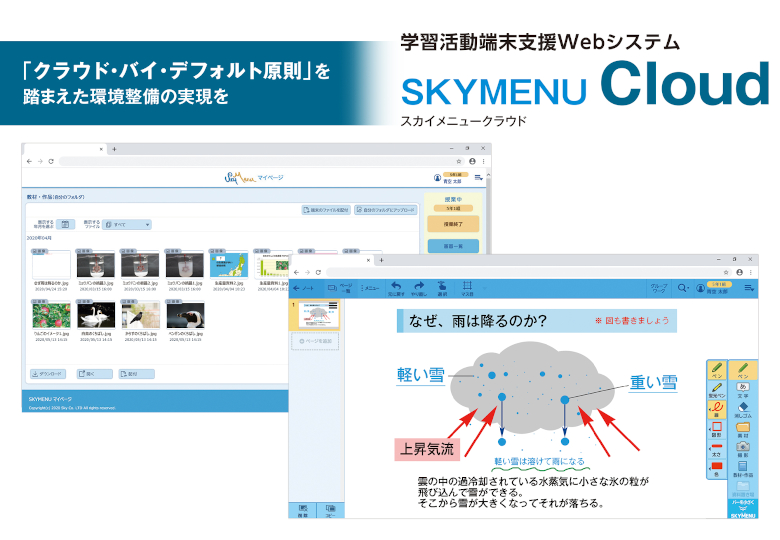Toggle the grid (マス目) display
780x540 pixels.
[467, 287]
